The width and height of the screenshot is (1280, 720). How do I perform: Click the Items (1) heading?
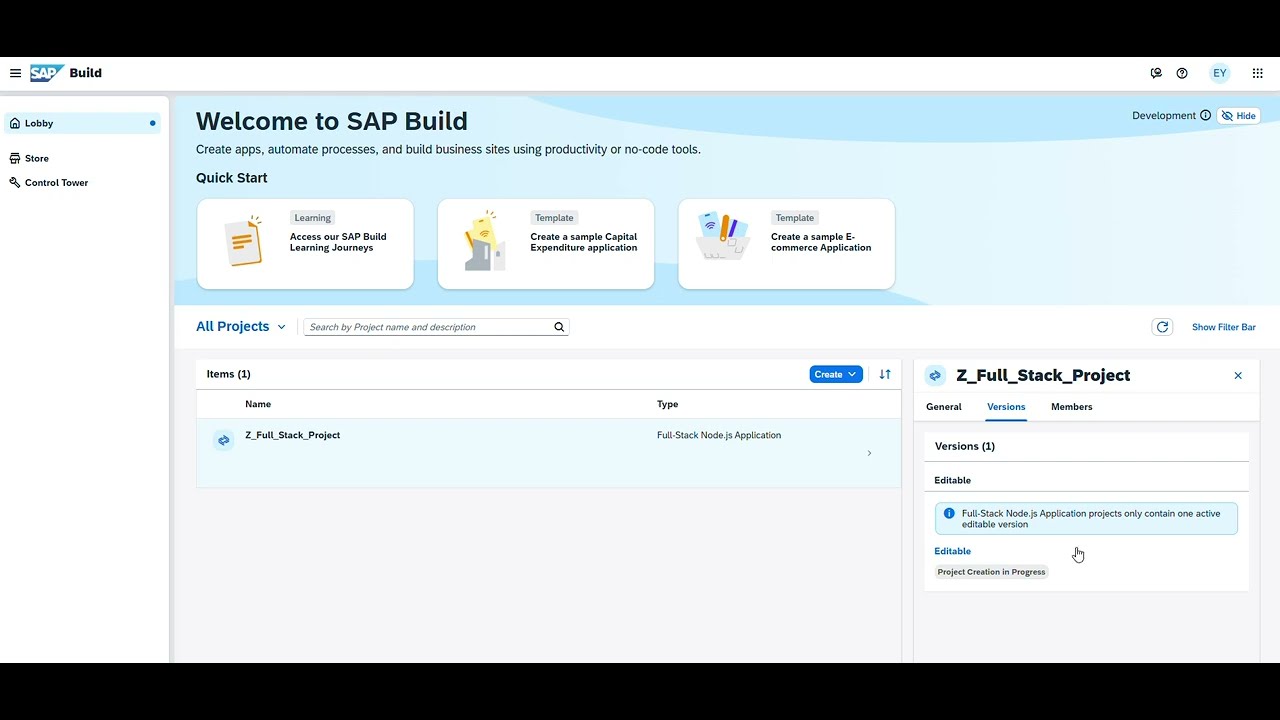229,374
